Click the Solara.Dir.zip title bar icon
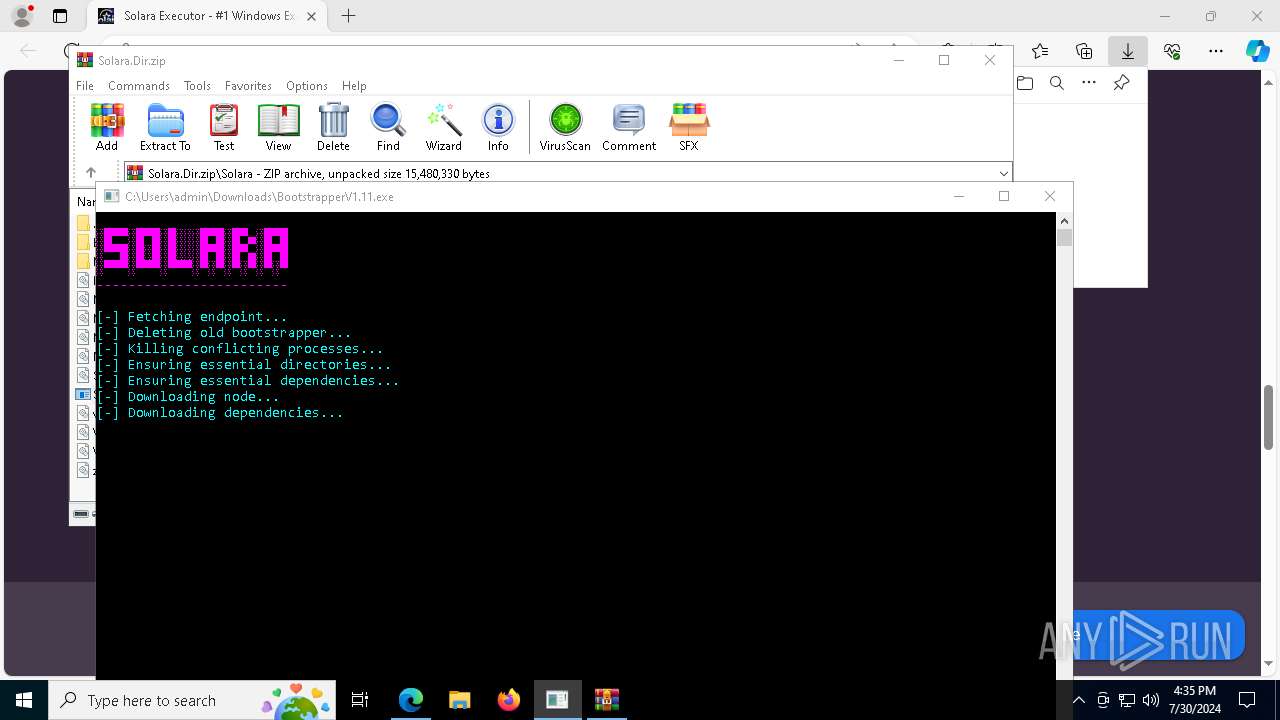The image size is (1280, 720). coord(85,60)
